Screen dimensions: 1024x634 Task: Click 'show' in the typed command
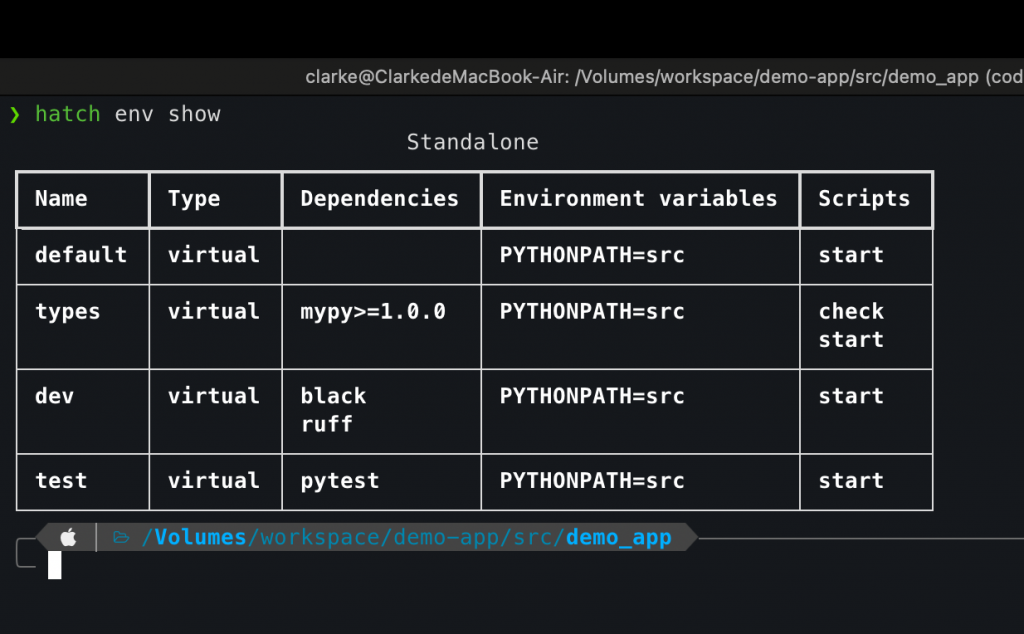195,114
